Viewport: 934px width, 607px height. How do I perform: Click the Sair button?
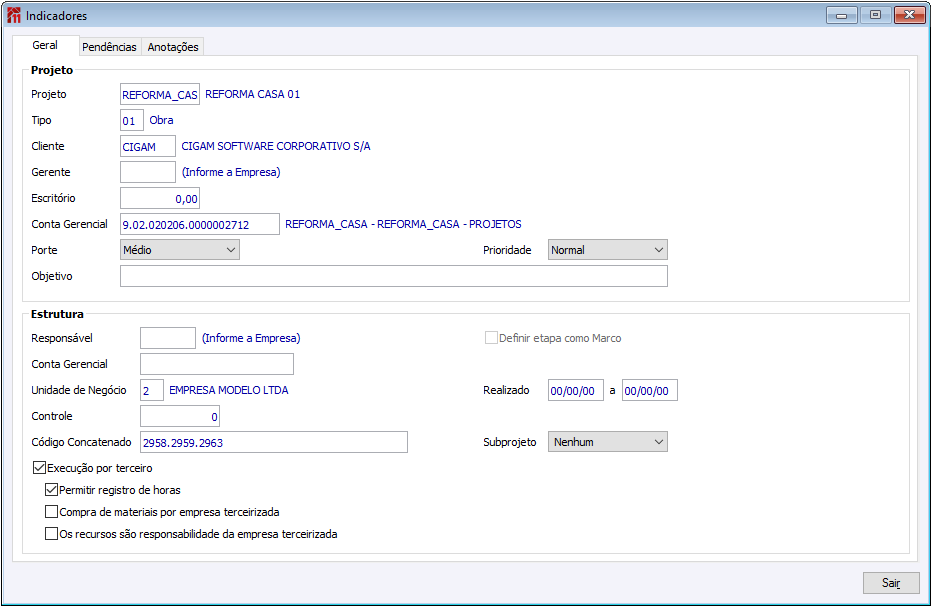click(x=891, y=583)
